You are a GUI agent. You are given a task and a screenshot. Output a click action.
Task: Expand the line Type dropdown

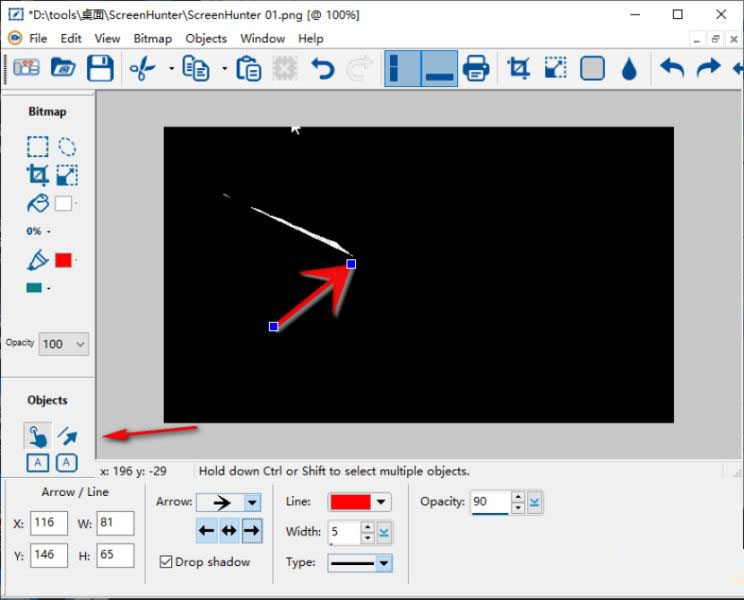[x=384, y=564]
